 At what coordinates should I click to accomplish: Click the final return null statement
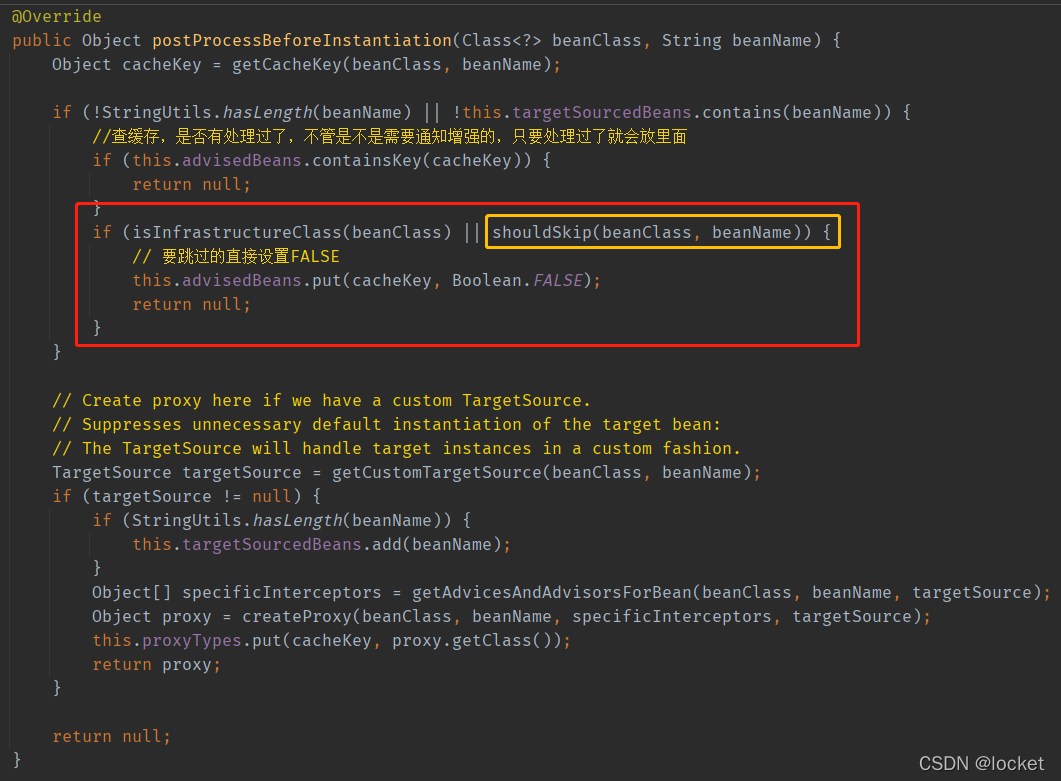pos(112,736)
